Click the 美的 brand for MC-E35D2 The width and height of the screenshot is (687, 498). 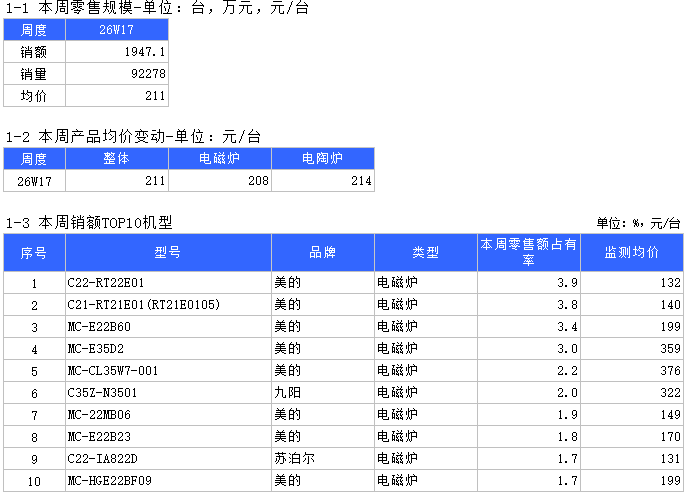point(287,349)
